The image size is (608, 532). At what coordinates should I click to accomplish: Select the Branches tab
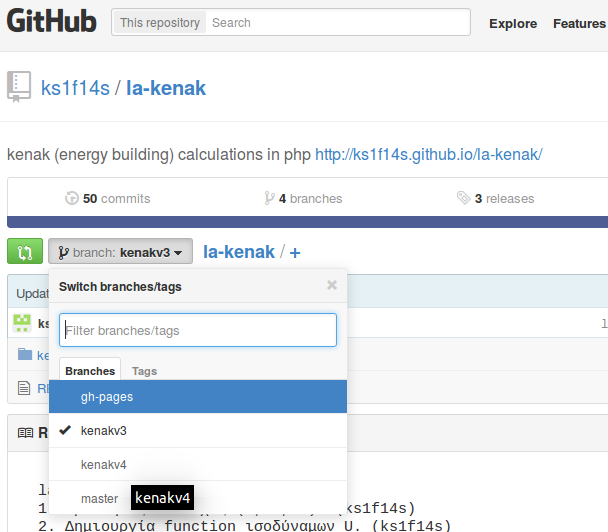point(90,371)
